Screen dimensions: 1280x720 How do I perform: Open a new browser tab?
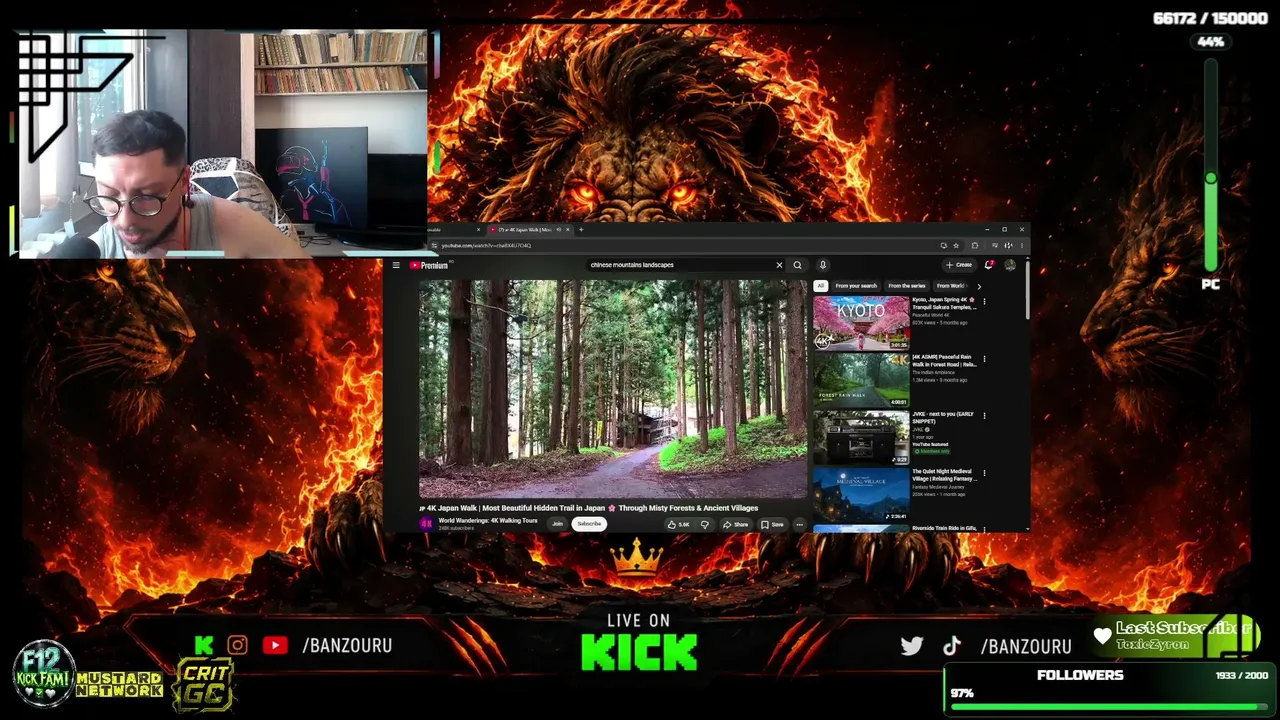click(581, 230)
